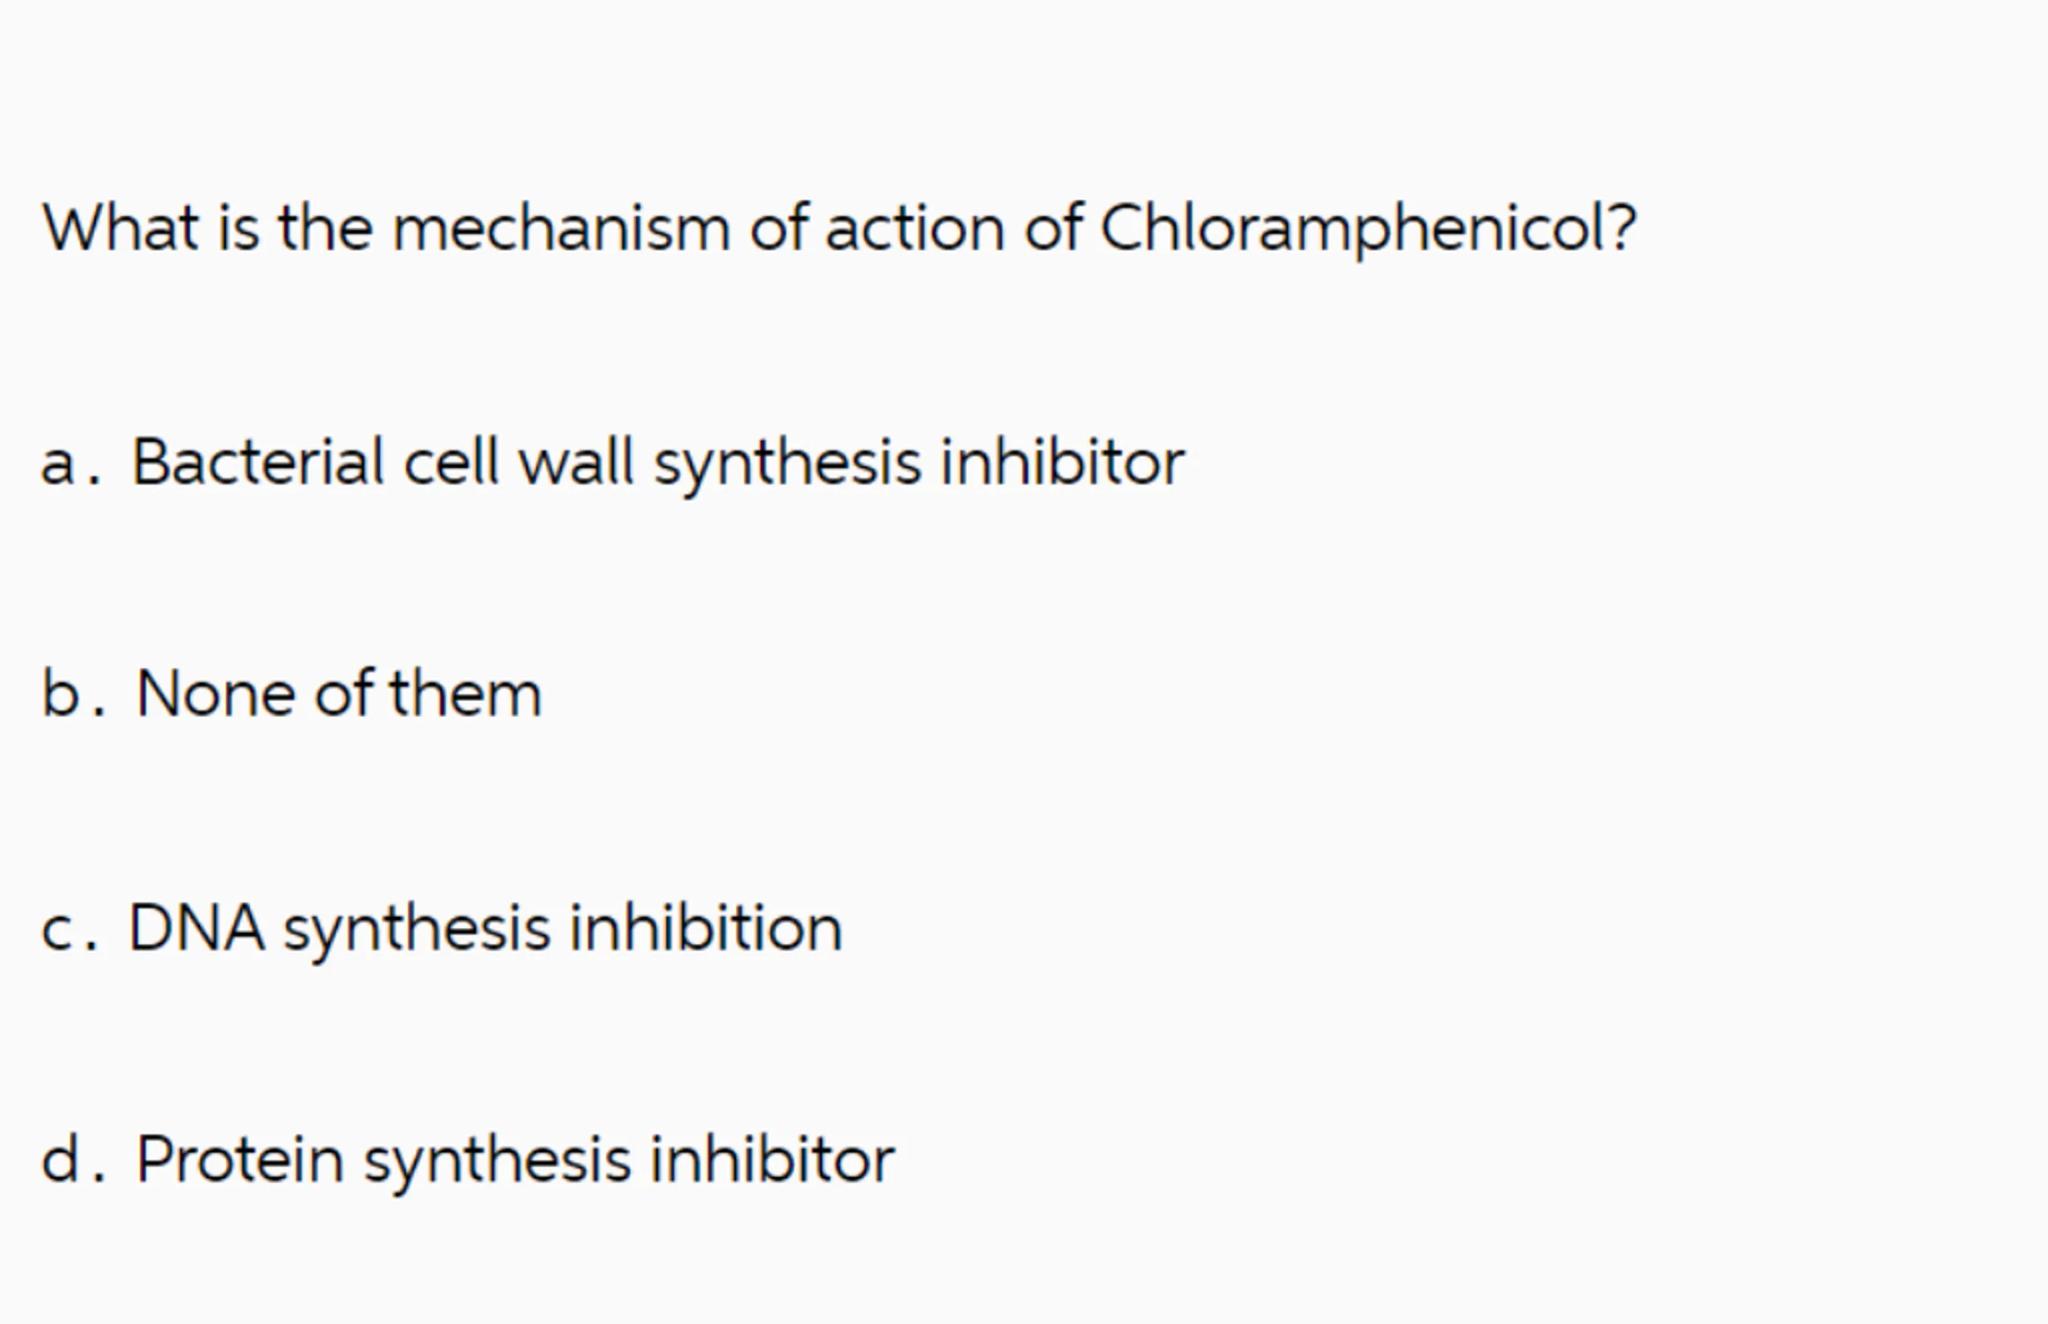Screen dimensions: 2048x1324
Task: Click 'inhibitor' at end of option a
Action: [1062, 463]
